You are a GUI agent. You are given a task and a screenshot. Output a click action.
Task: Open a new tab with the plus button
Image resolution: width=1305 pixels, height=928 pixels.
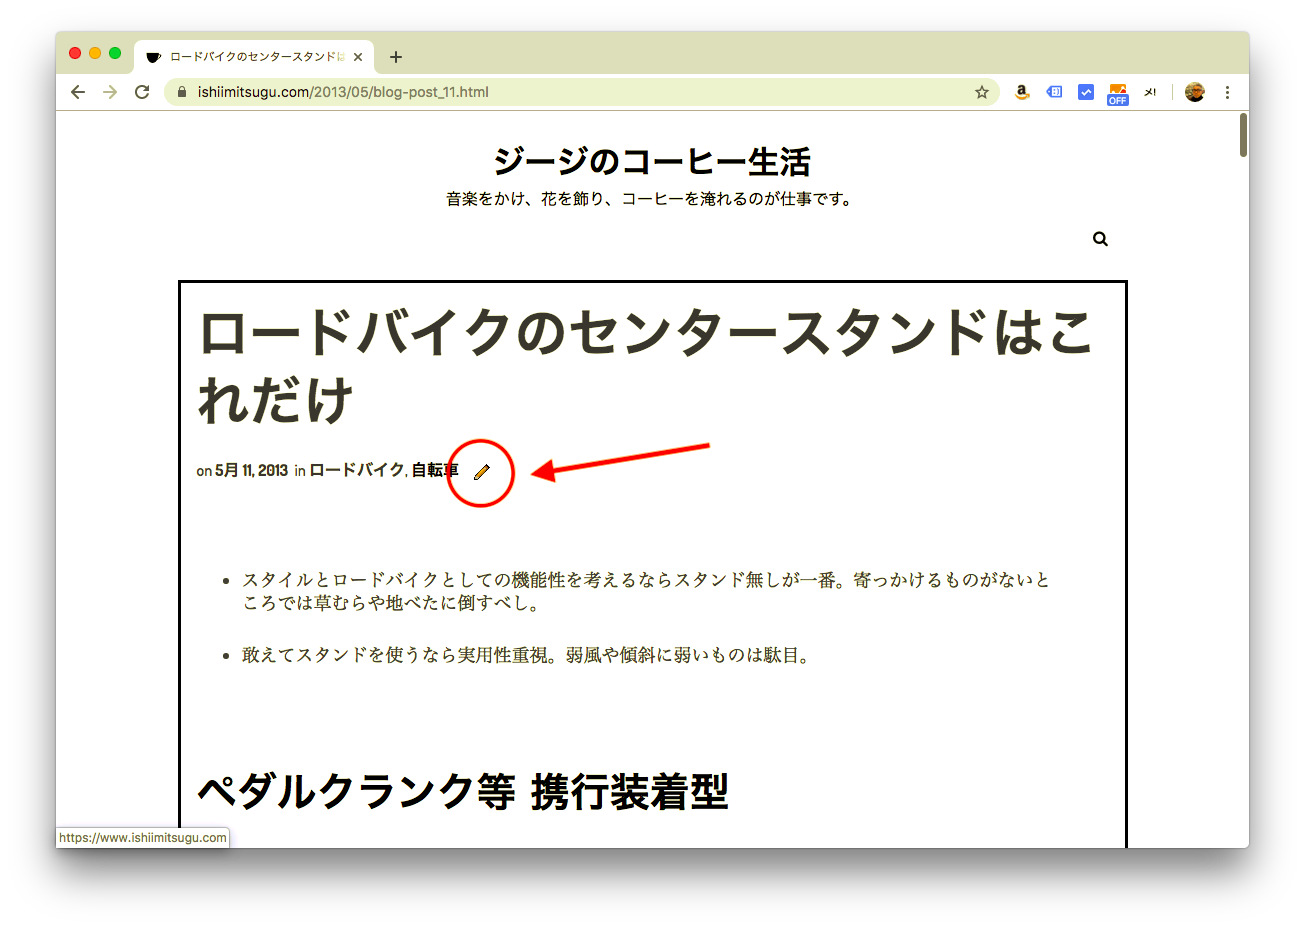[396, 57]
